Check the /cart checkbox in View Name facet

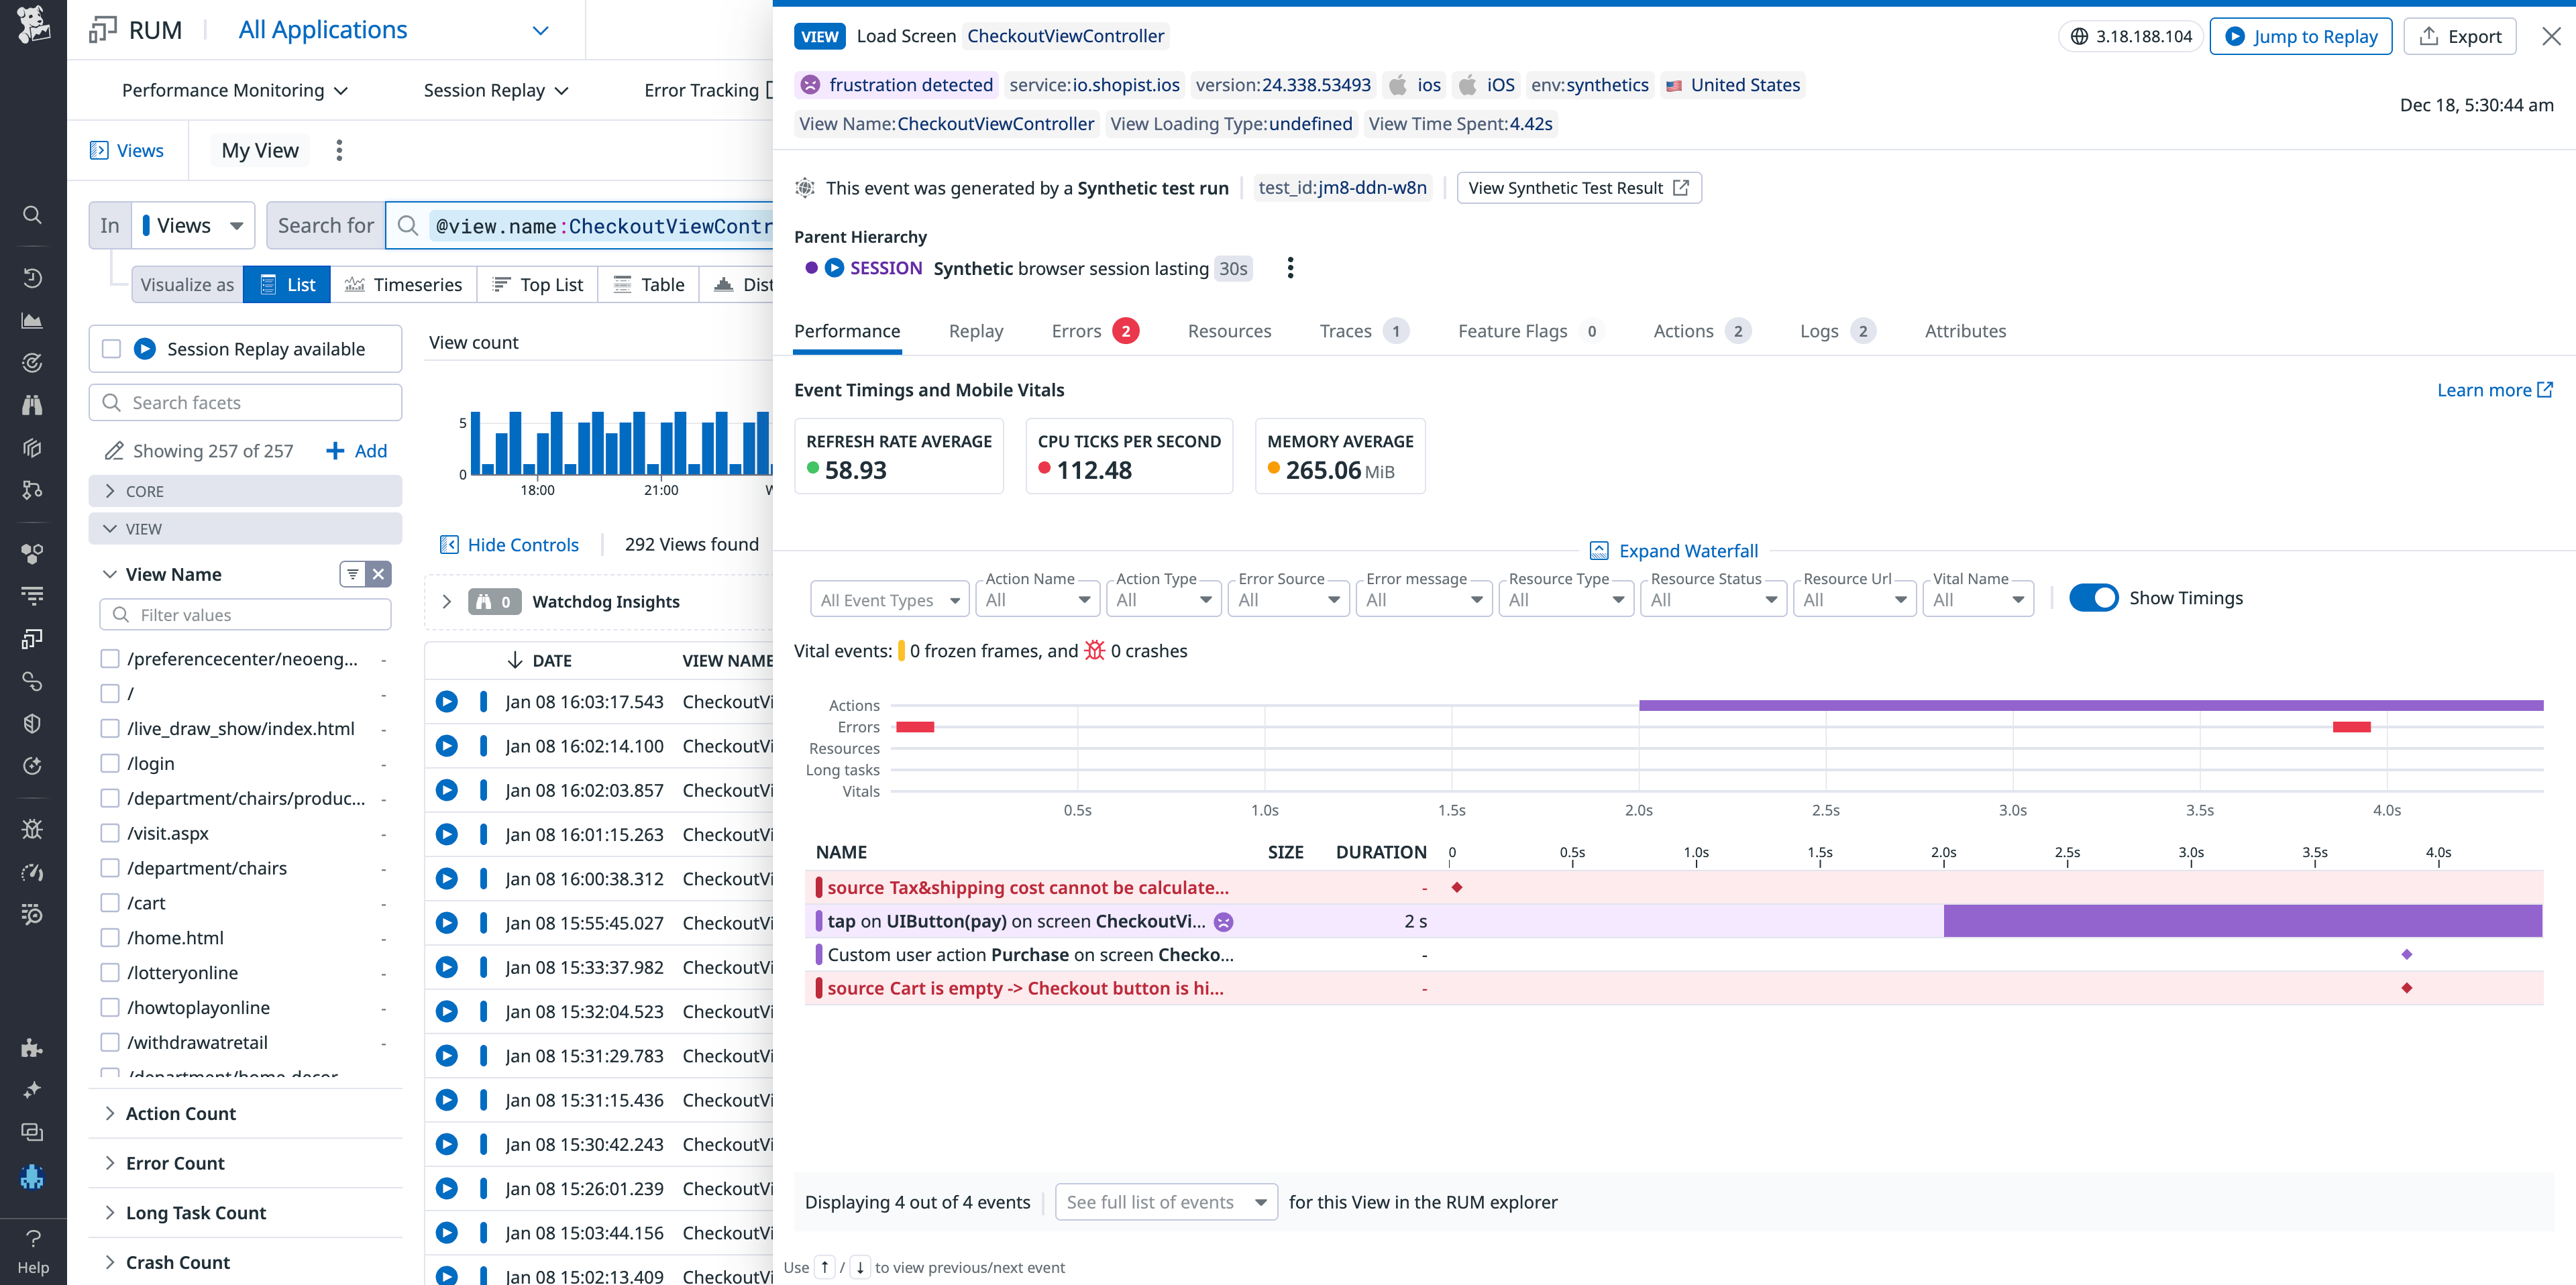[x=109, y=902]
